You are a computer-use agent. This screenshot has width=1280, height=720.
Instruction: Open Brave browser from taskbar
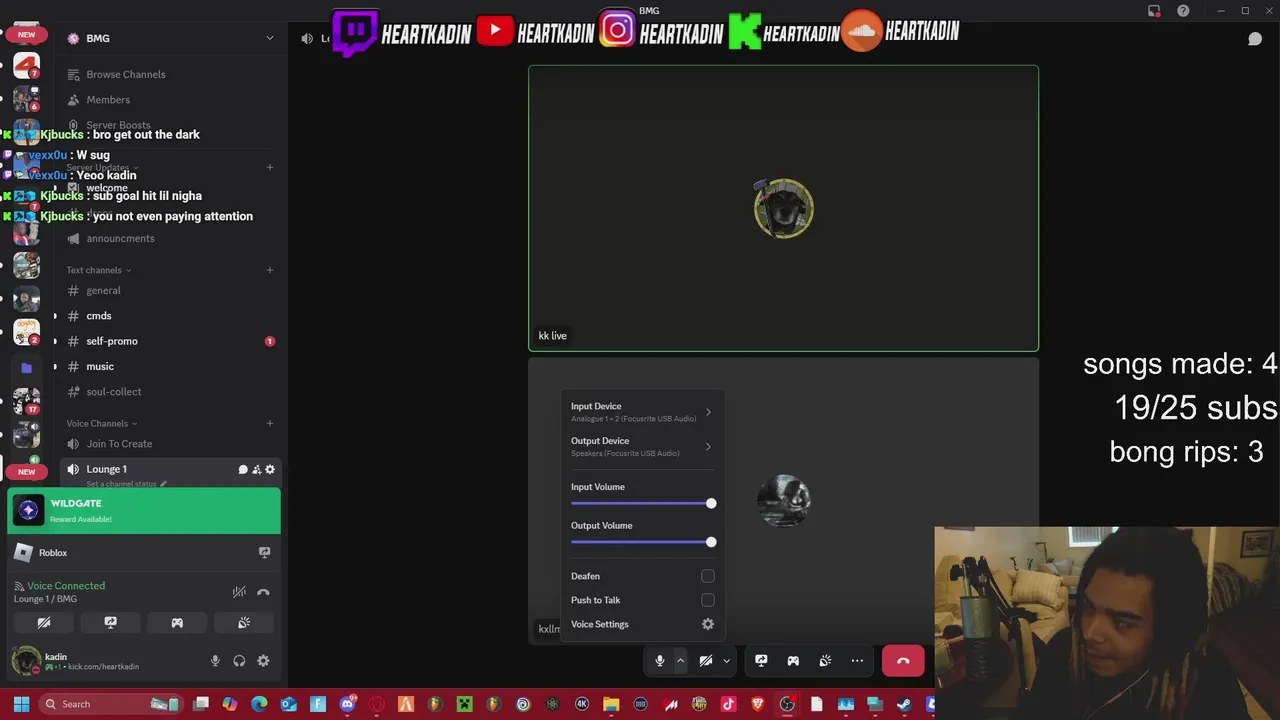(x=757, y=704)
